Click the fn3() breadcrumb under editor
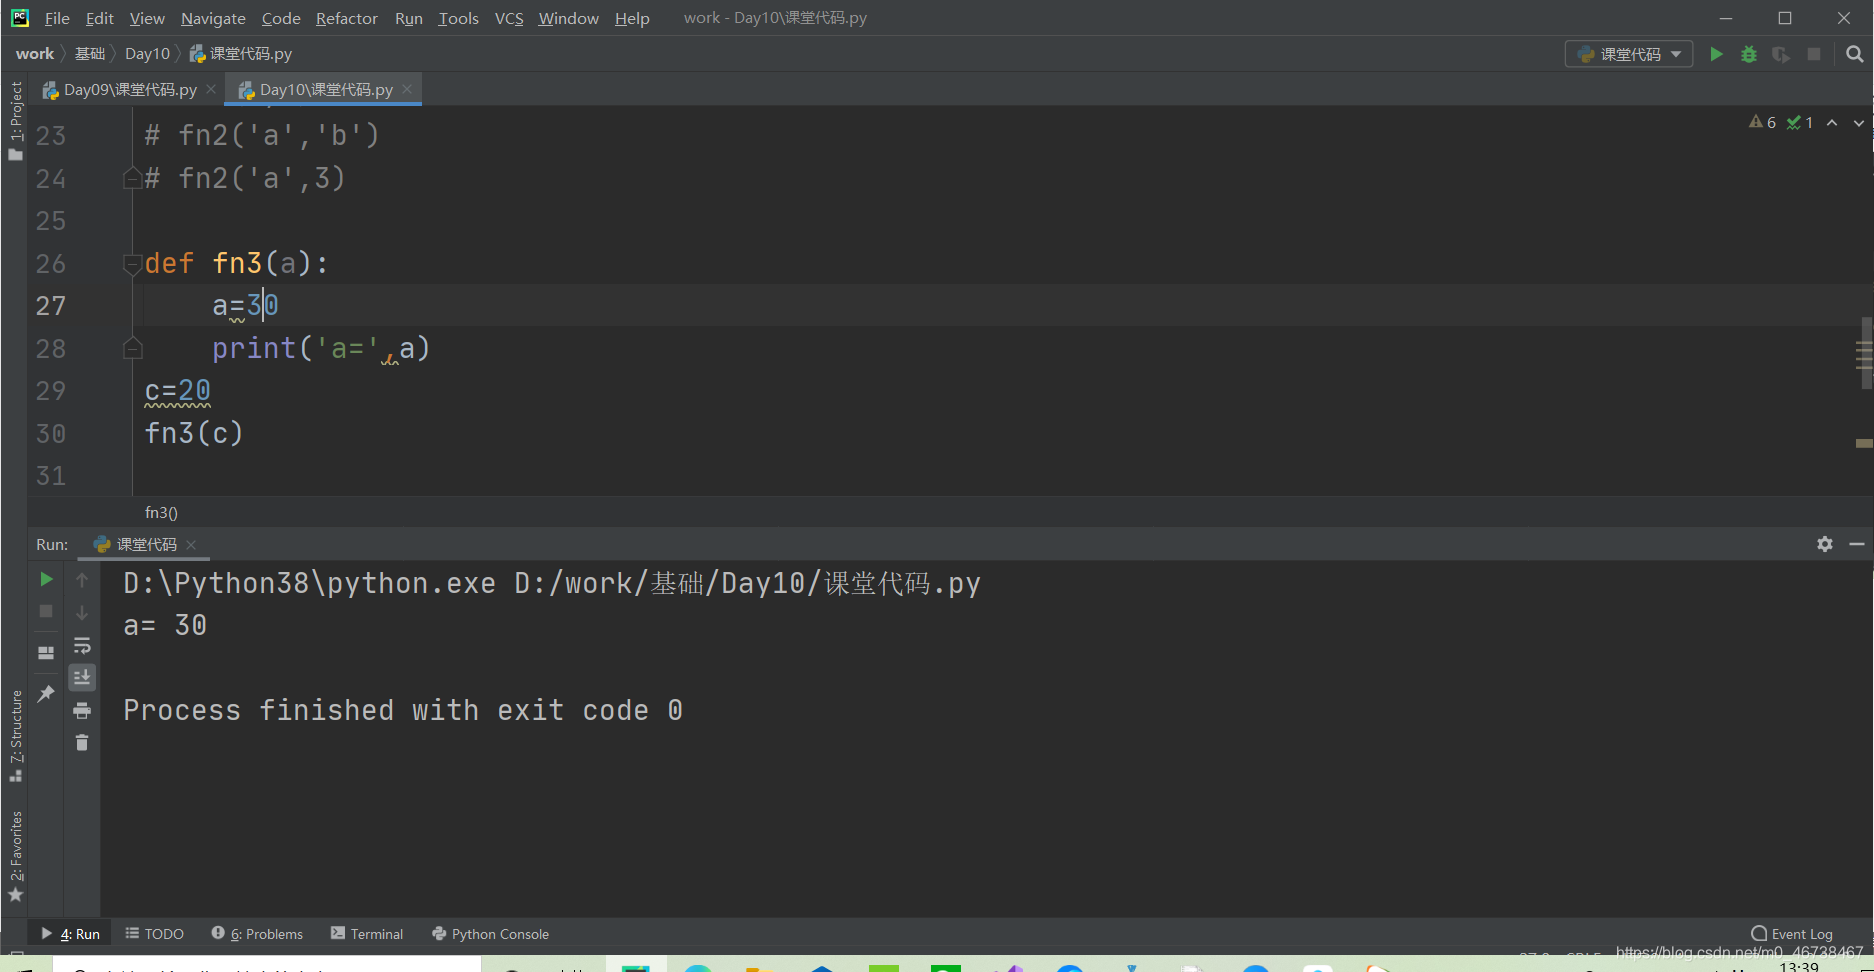Image resolution: width=1874 pixels, height=972 pixels. pos(161,512)
